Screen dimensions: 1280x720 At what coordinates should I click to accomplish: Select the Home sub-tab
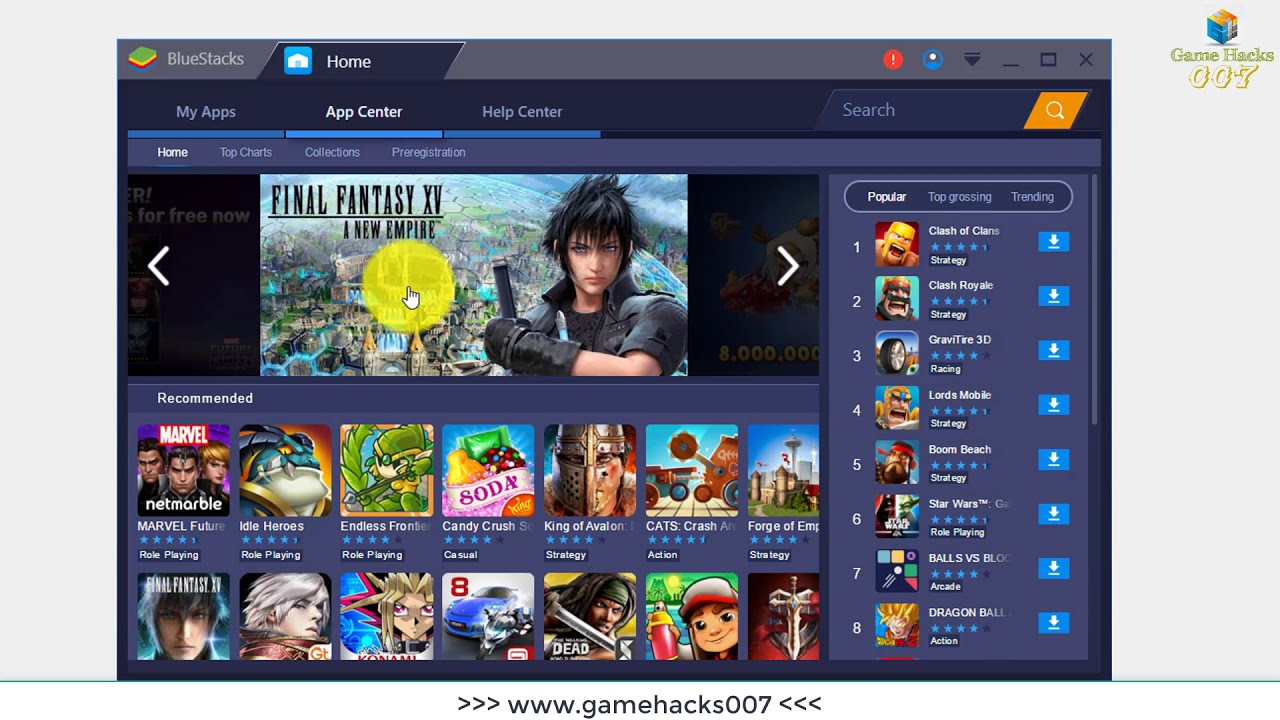pos(172,152)
